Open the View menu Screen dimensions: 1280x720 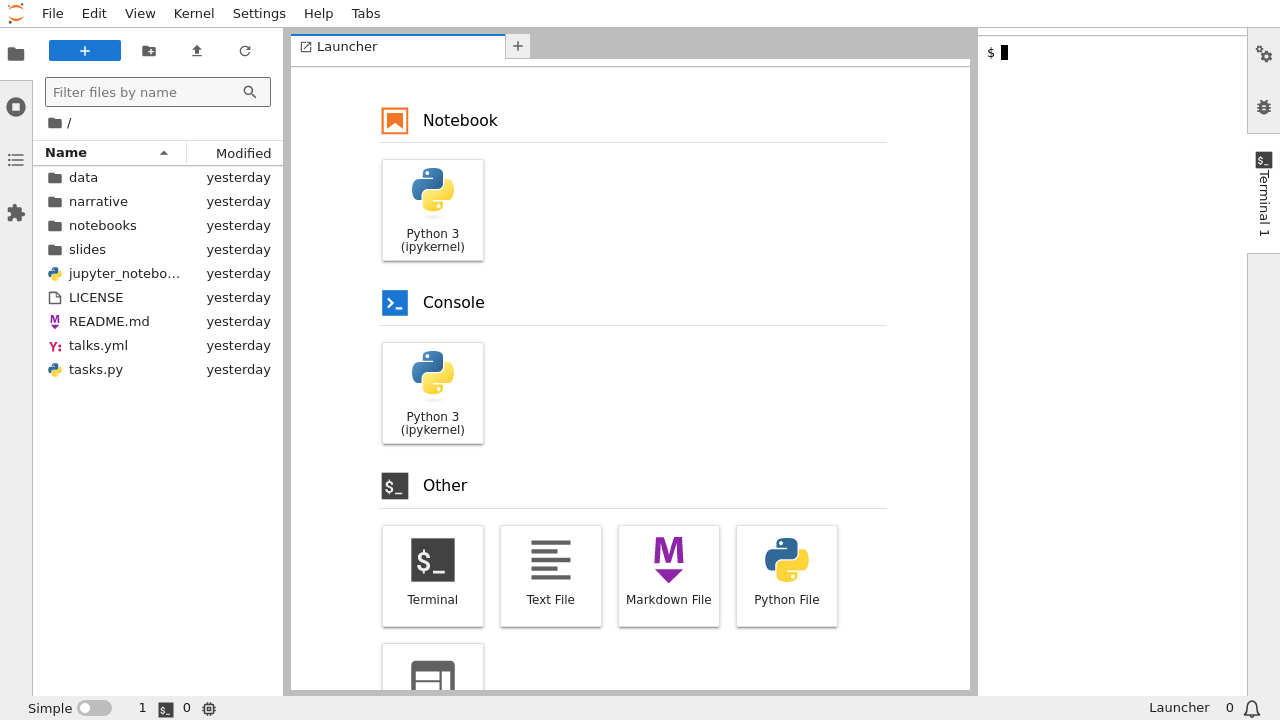tap(140, 13)
